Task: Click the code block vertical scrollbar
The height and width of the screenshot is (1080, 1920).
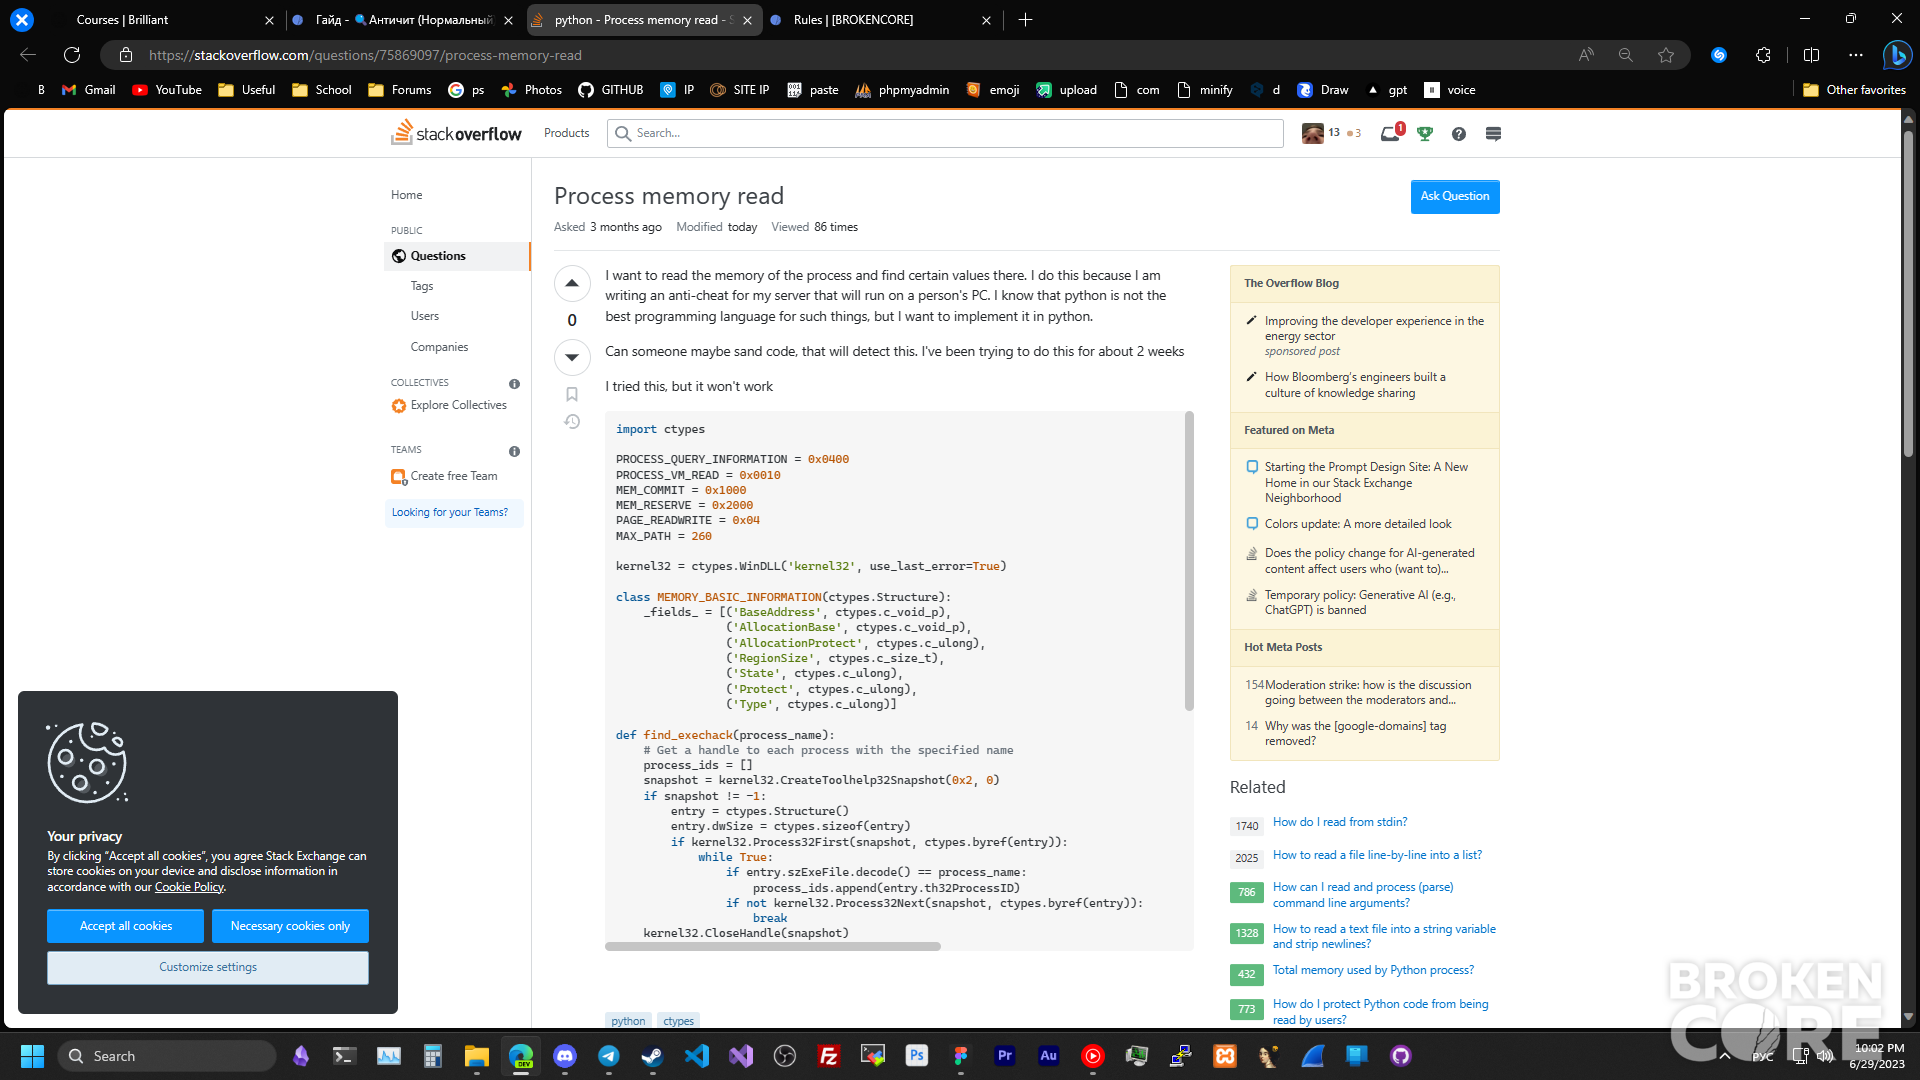Action: (x=1189, y=561)
